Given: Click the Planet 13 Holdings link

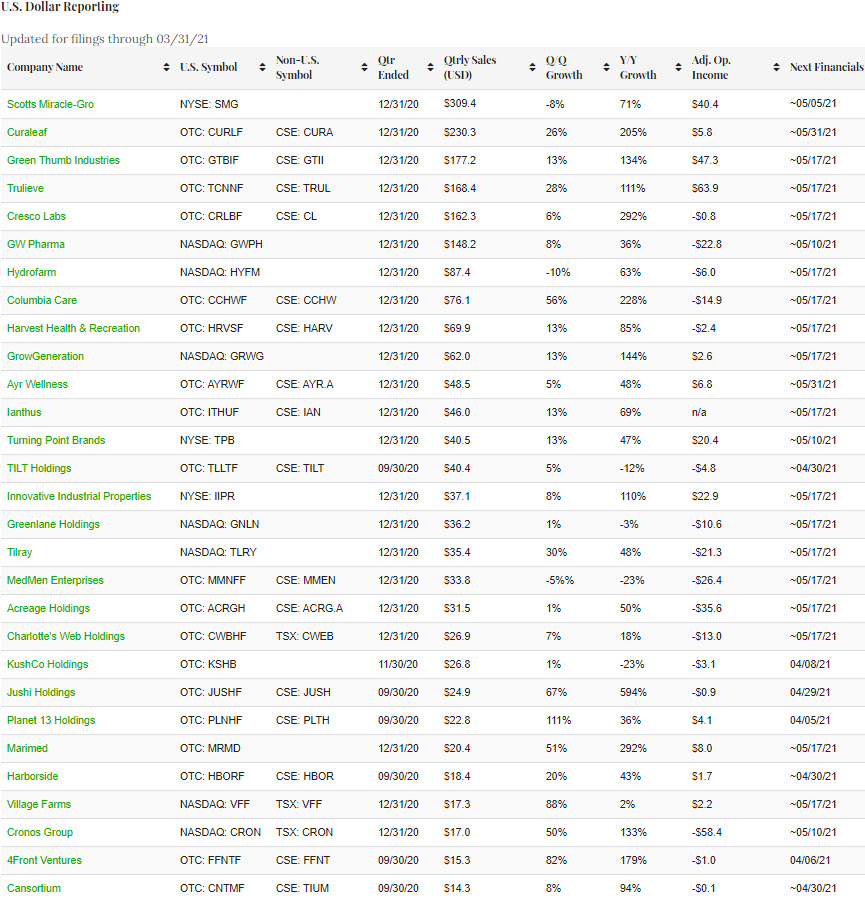Looking at the screenshot, I should click(x=51, y=720).
